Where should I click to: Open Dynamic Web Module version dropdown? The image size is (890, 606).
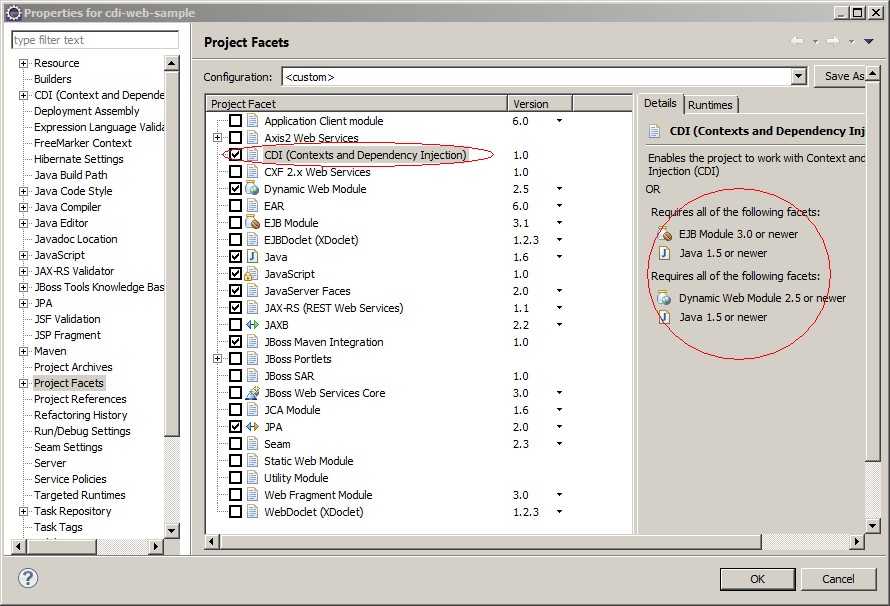[x=559, y=189]
